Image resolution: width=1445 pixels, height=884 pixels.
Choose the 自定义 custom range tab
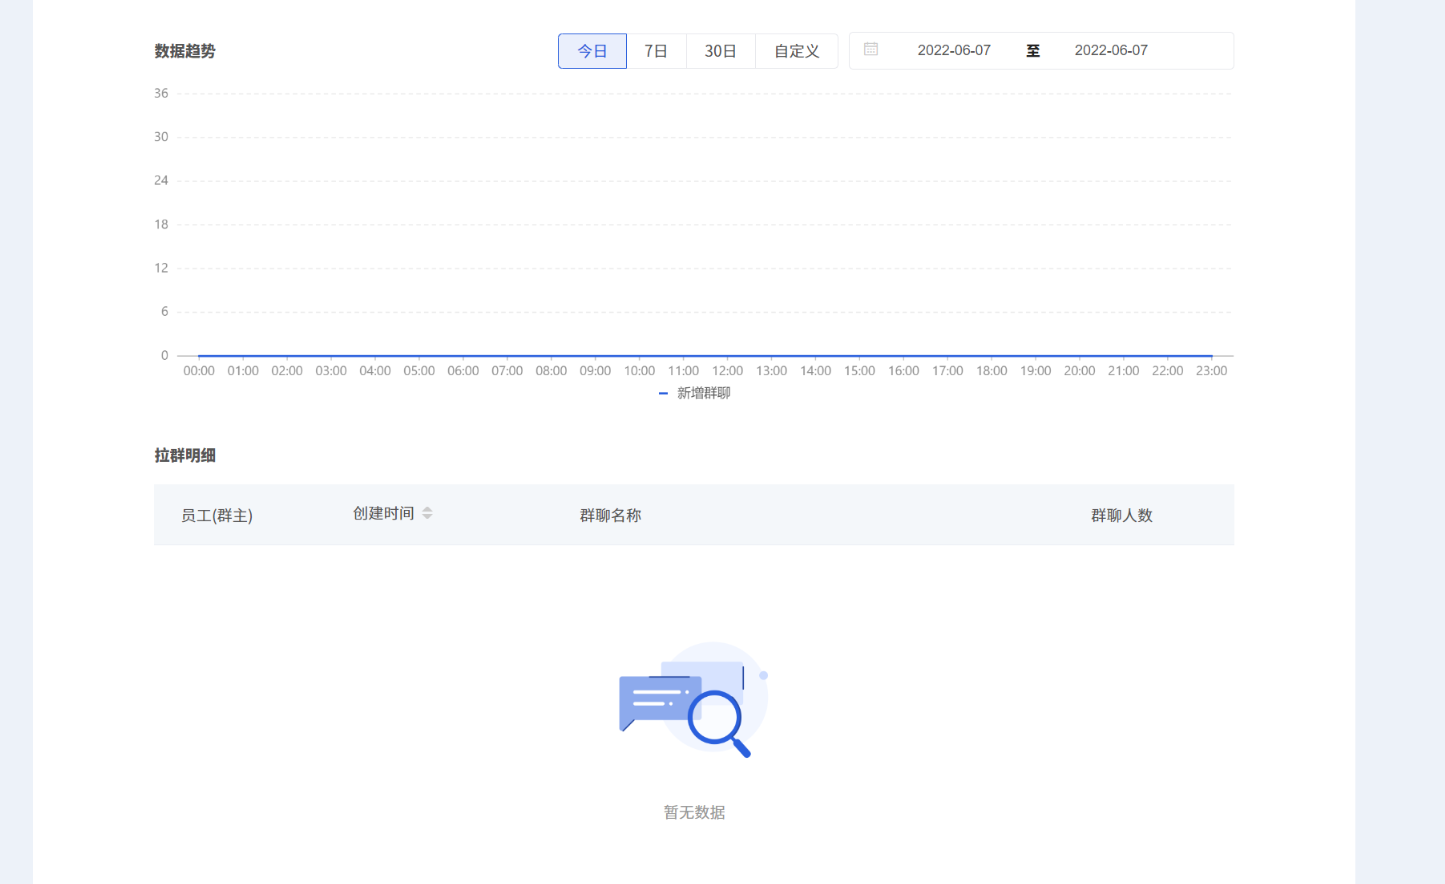(x=797, y=51)
